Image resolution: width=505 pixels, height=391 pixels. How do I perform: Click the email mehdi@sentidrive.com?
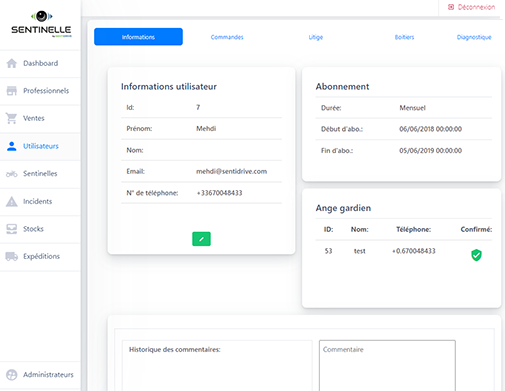[231, 171]
